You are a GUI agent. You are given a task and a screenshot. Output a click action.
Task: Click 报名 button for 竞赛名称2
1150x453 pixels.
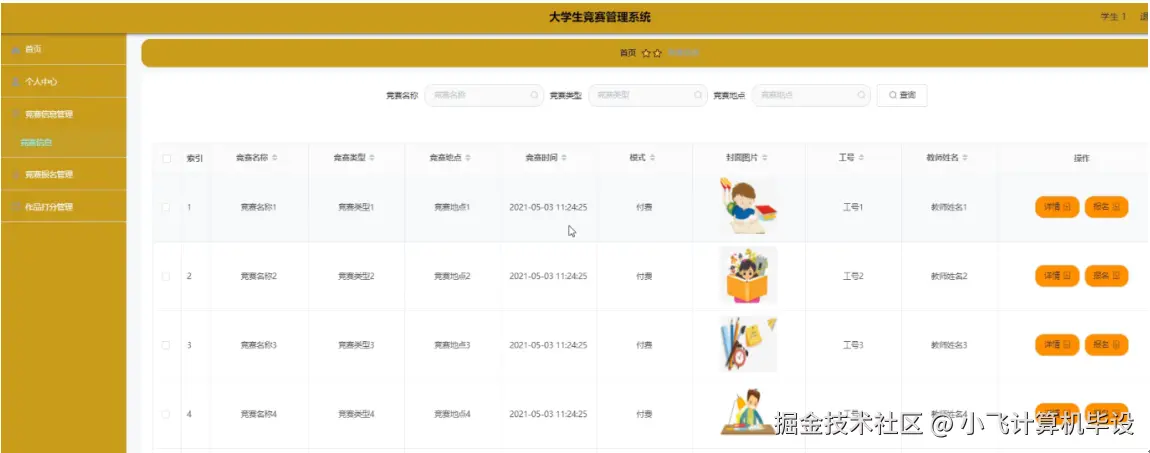(1106, 276)
